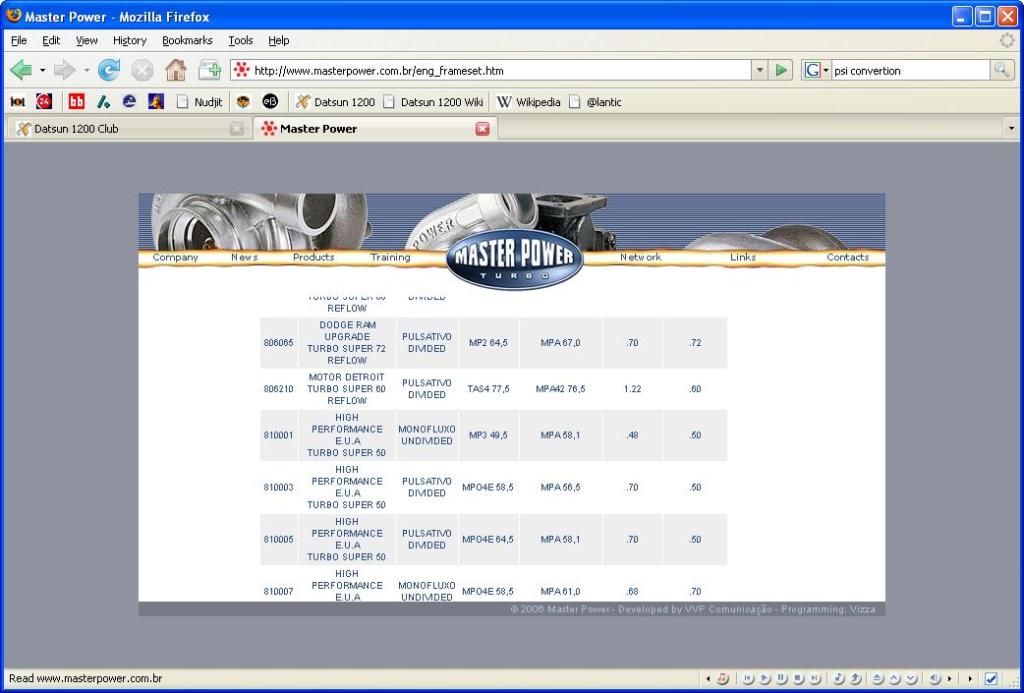Select the Master Power tab
This screenshot has height=693, width=1024.
(375, 129)
